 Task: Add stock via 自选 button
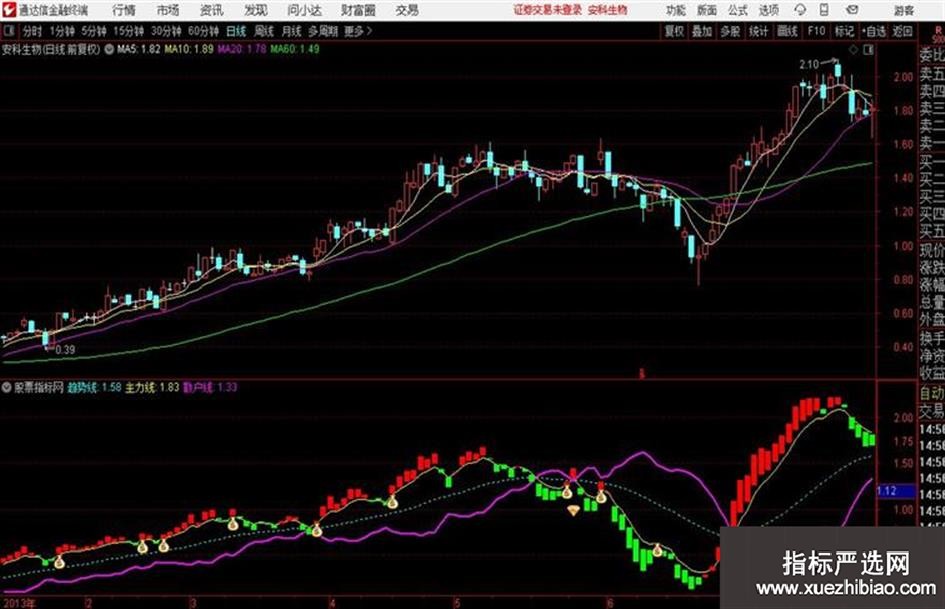coord(874,31)
